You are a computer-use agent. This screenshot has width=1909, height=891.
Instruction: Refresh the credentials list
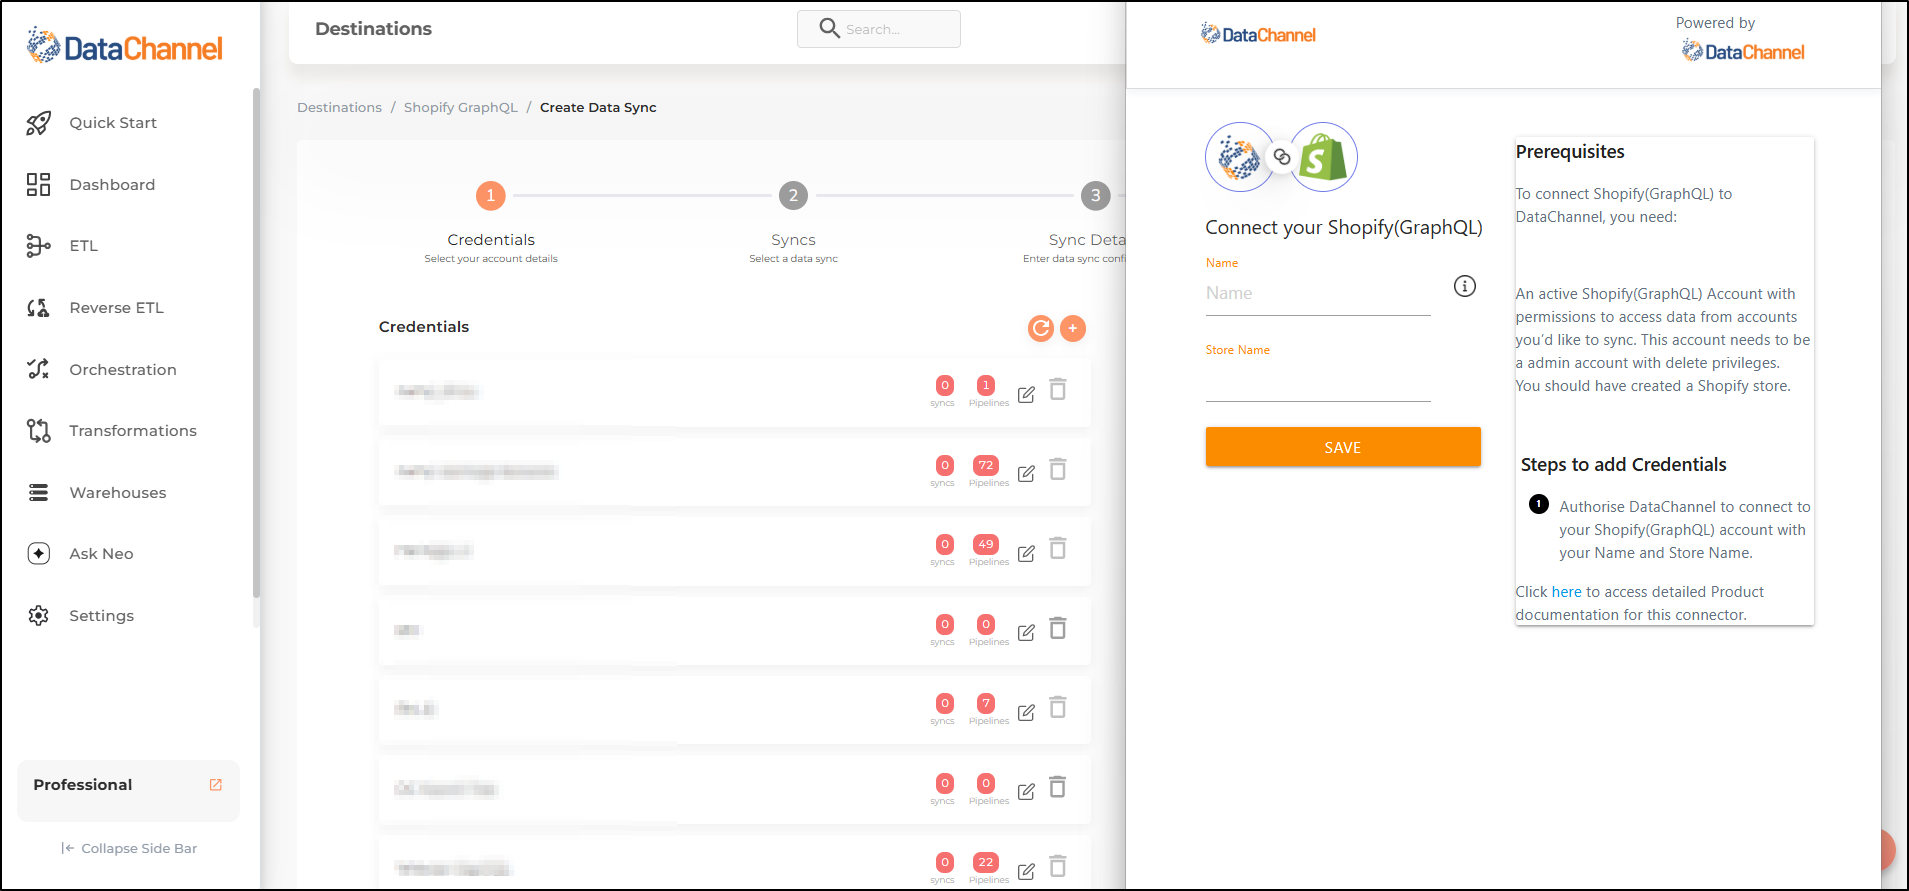[1041, 328]
